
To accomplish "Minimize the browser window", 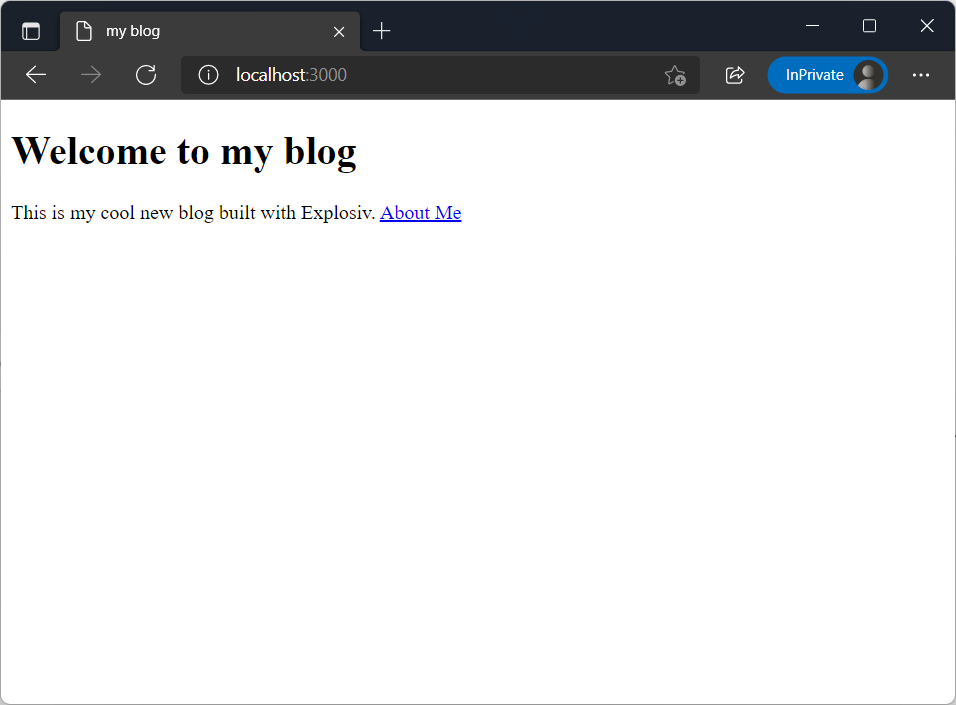I will (813, 26).
